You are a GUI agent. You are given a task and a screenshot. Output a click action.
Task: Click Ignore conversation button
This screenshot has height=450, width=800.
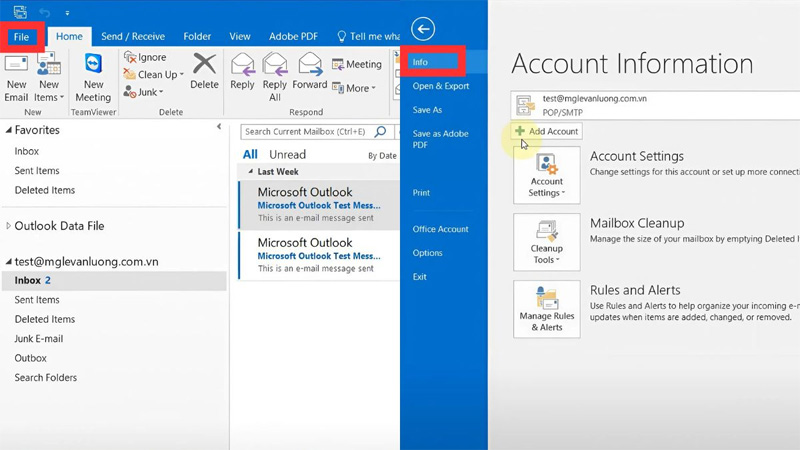coord(145,57)
